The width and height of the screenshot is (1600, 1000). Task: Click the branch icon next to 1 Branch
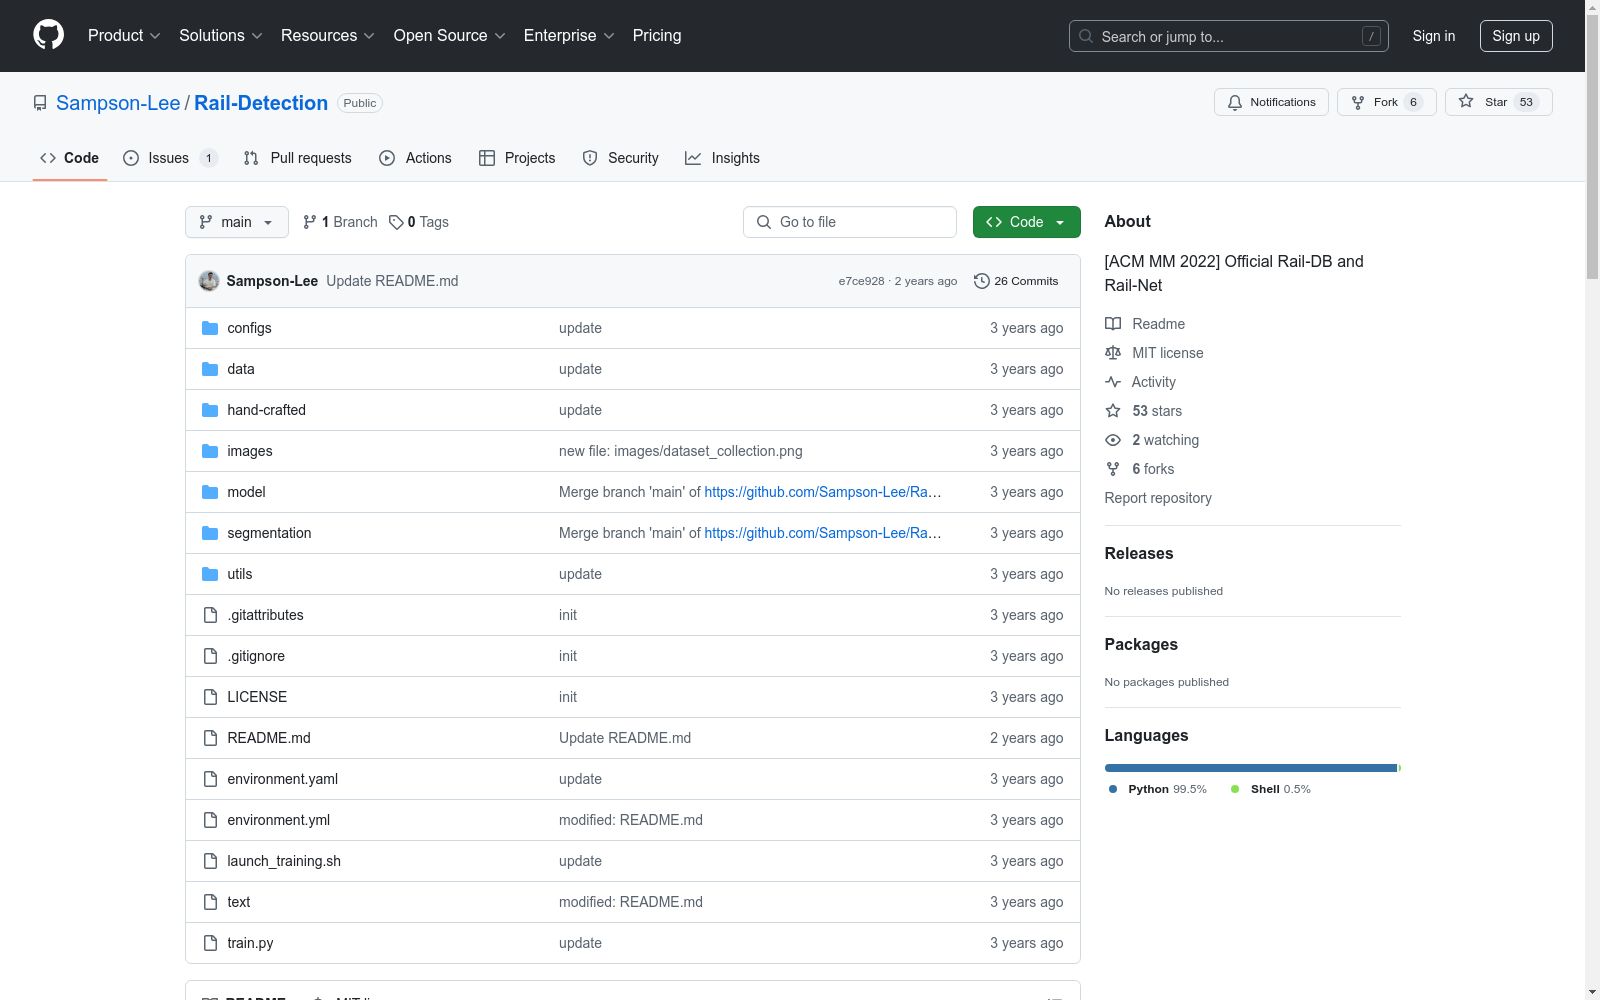point(310,222)
